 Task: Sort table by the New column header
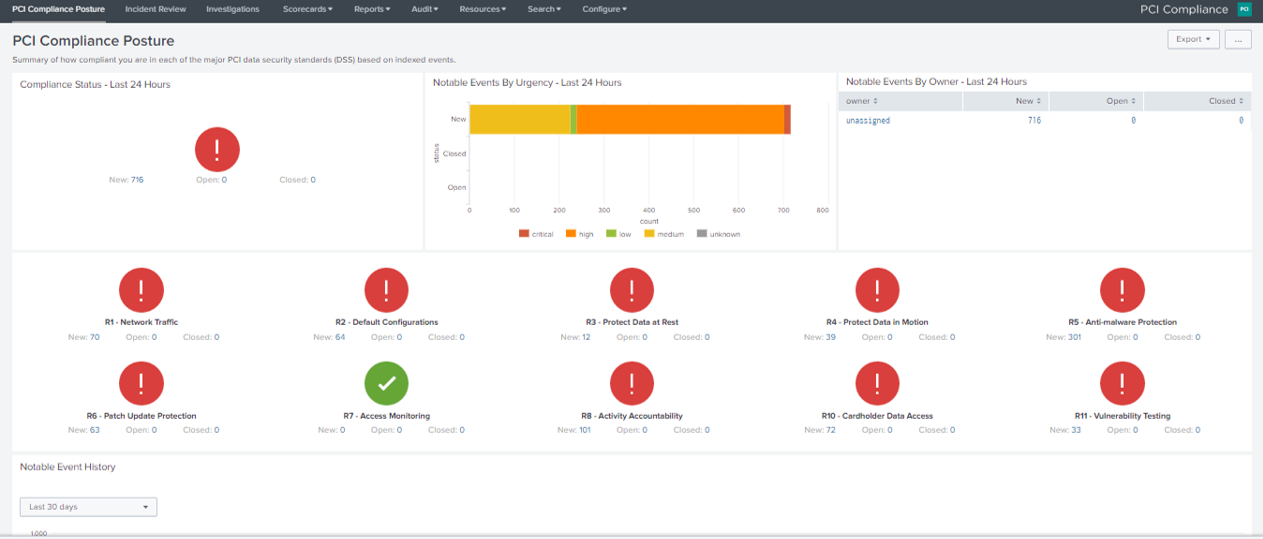coord(1028,101)
